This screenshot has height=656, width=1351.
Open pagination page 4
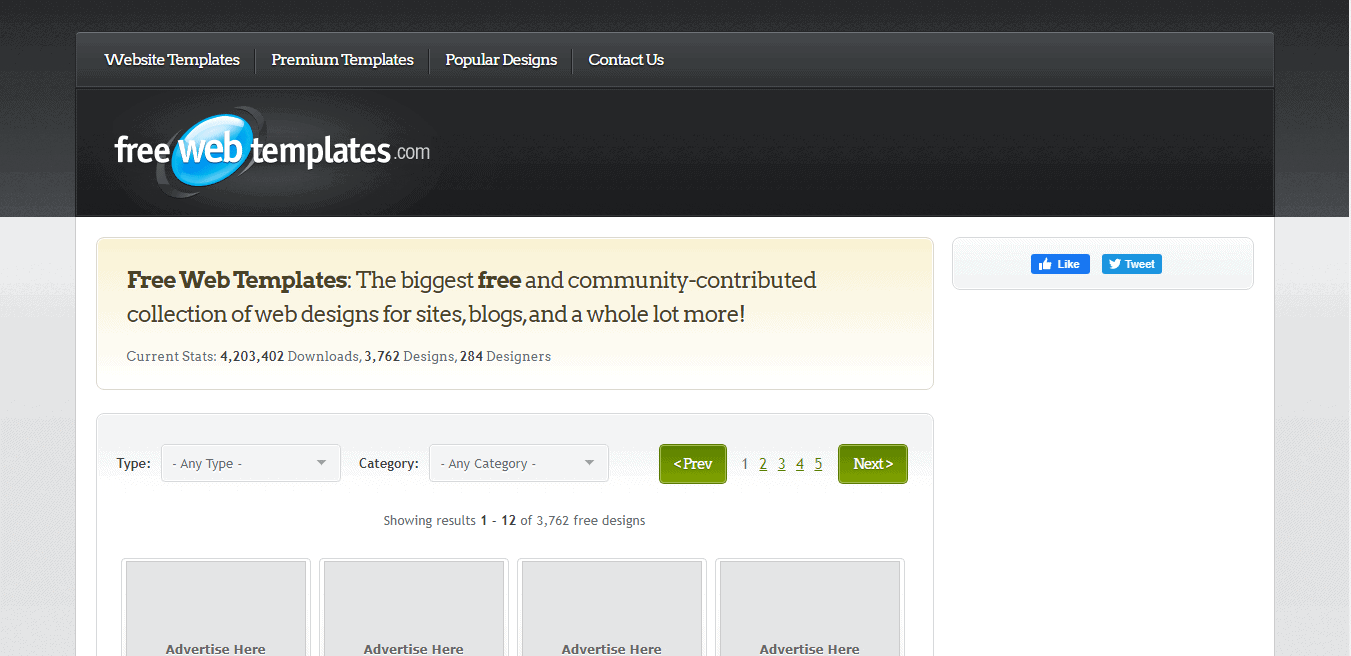pos(799,463)
